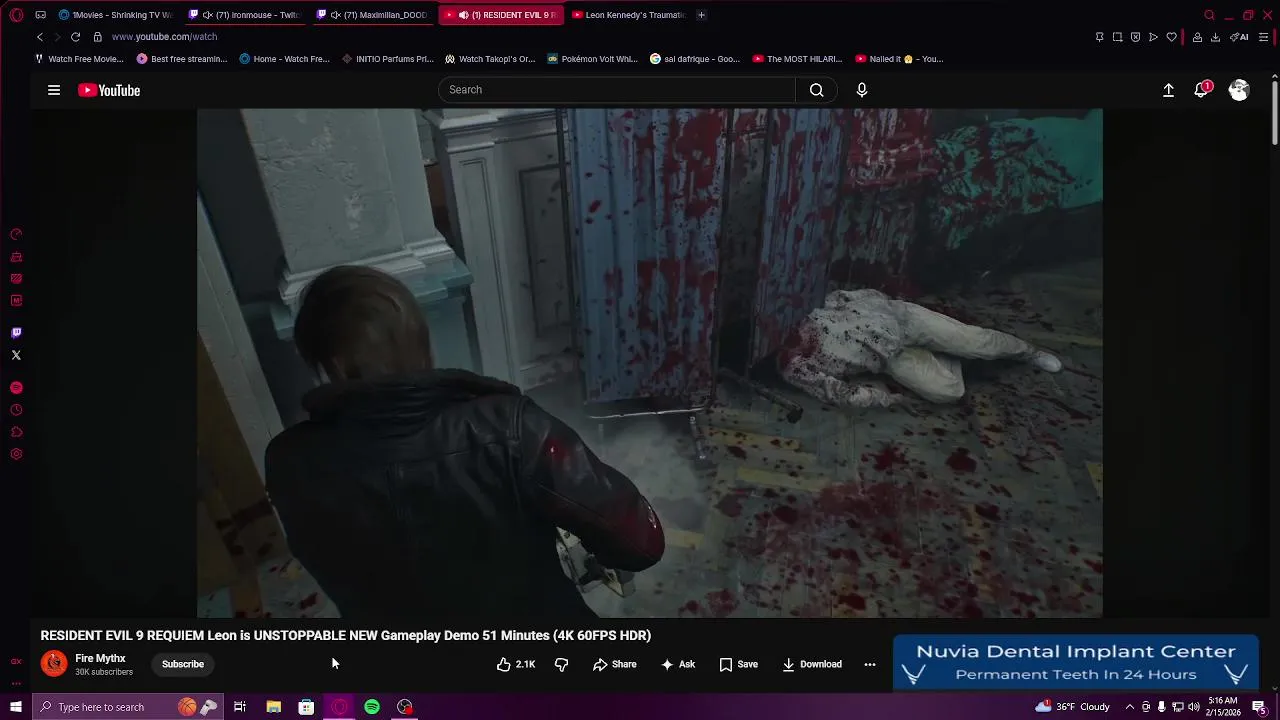Open Opera Easy Setup sliders icon
The image size is (1280, 720).
[x=1264, y=37]
